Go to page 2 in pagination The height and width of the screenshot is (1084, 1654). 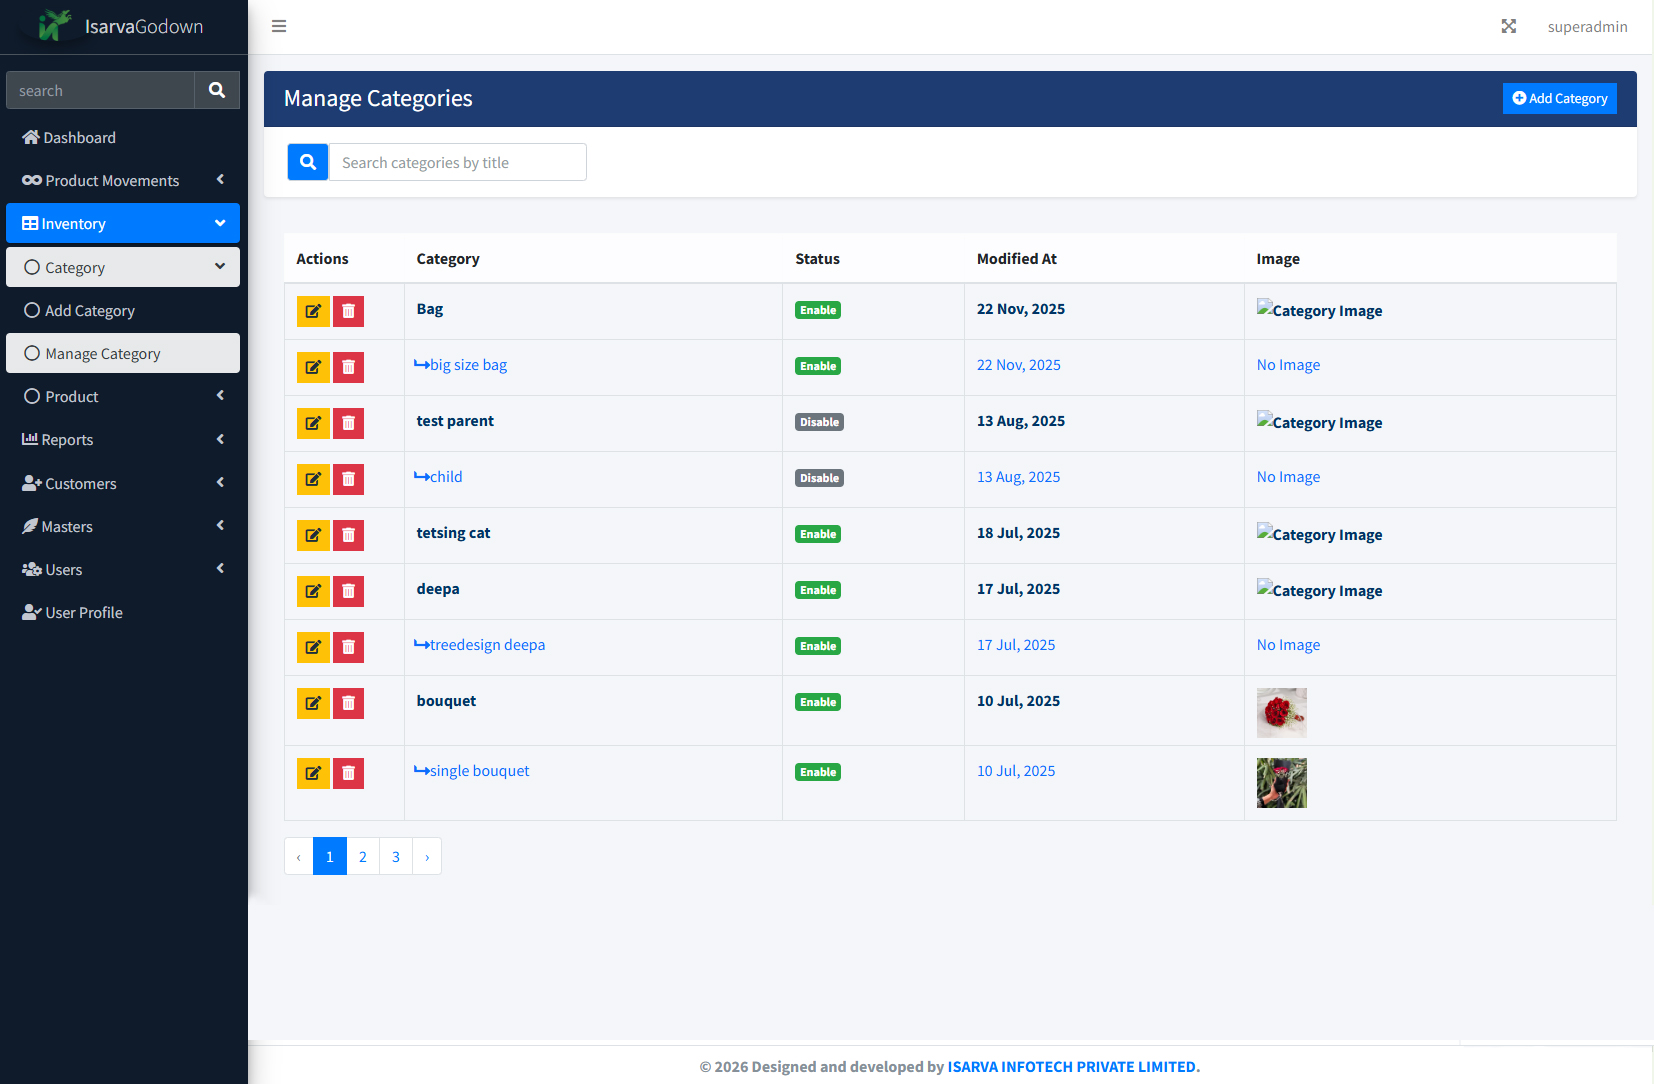(x=363, y=856)
